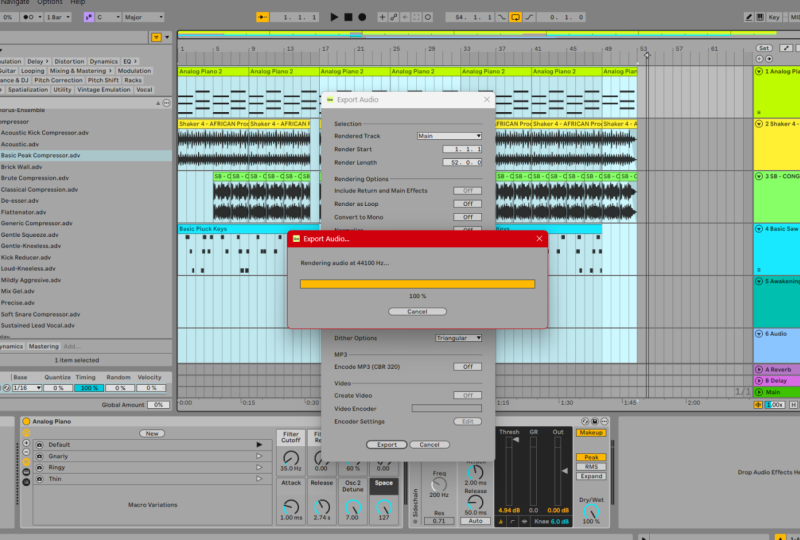Viewport: 800px width, 540px height.
Task: Click the camera icon beside Default variation
Action: click(x=40, y=445)
